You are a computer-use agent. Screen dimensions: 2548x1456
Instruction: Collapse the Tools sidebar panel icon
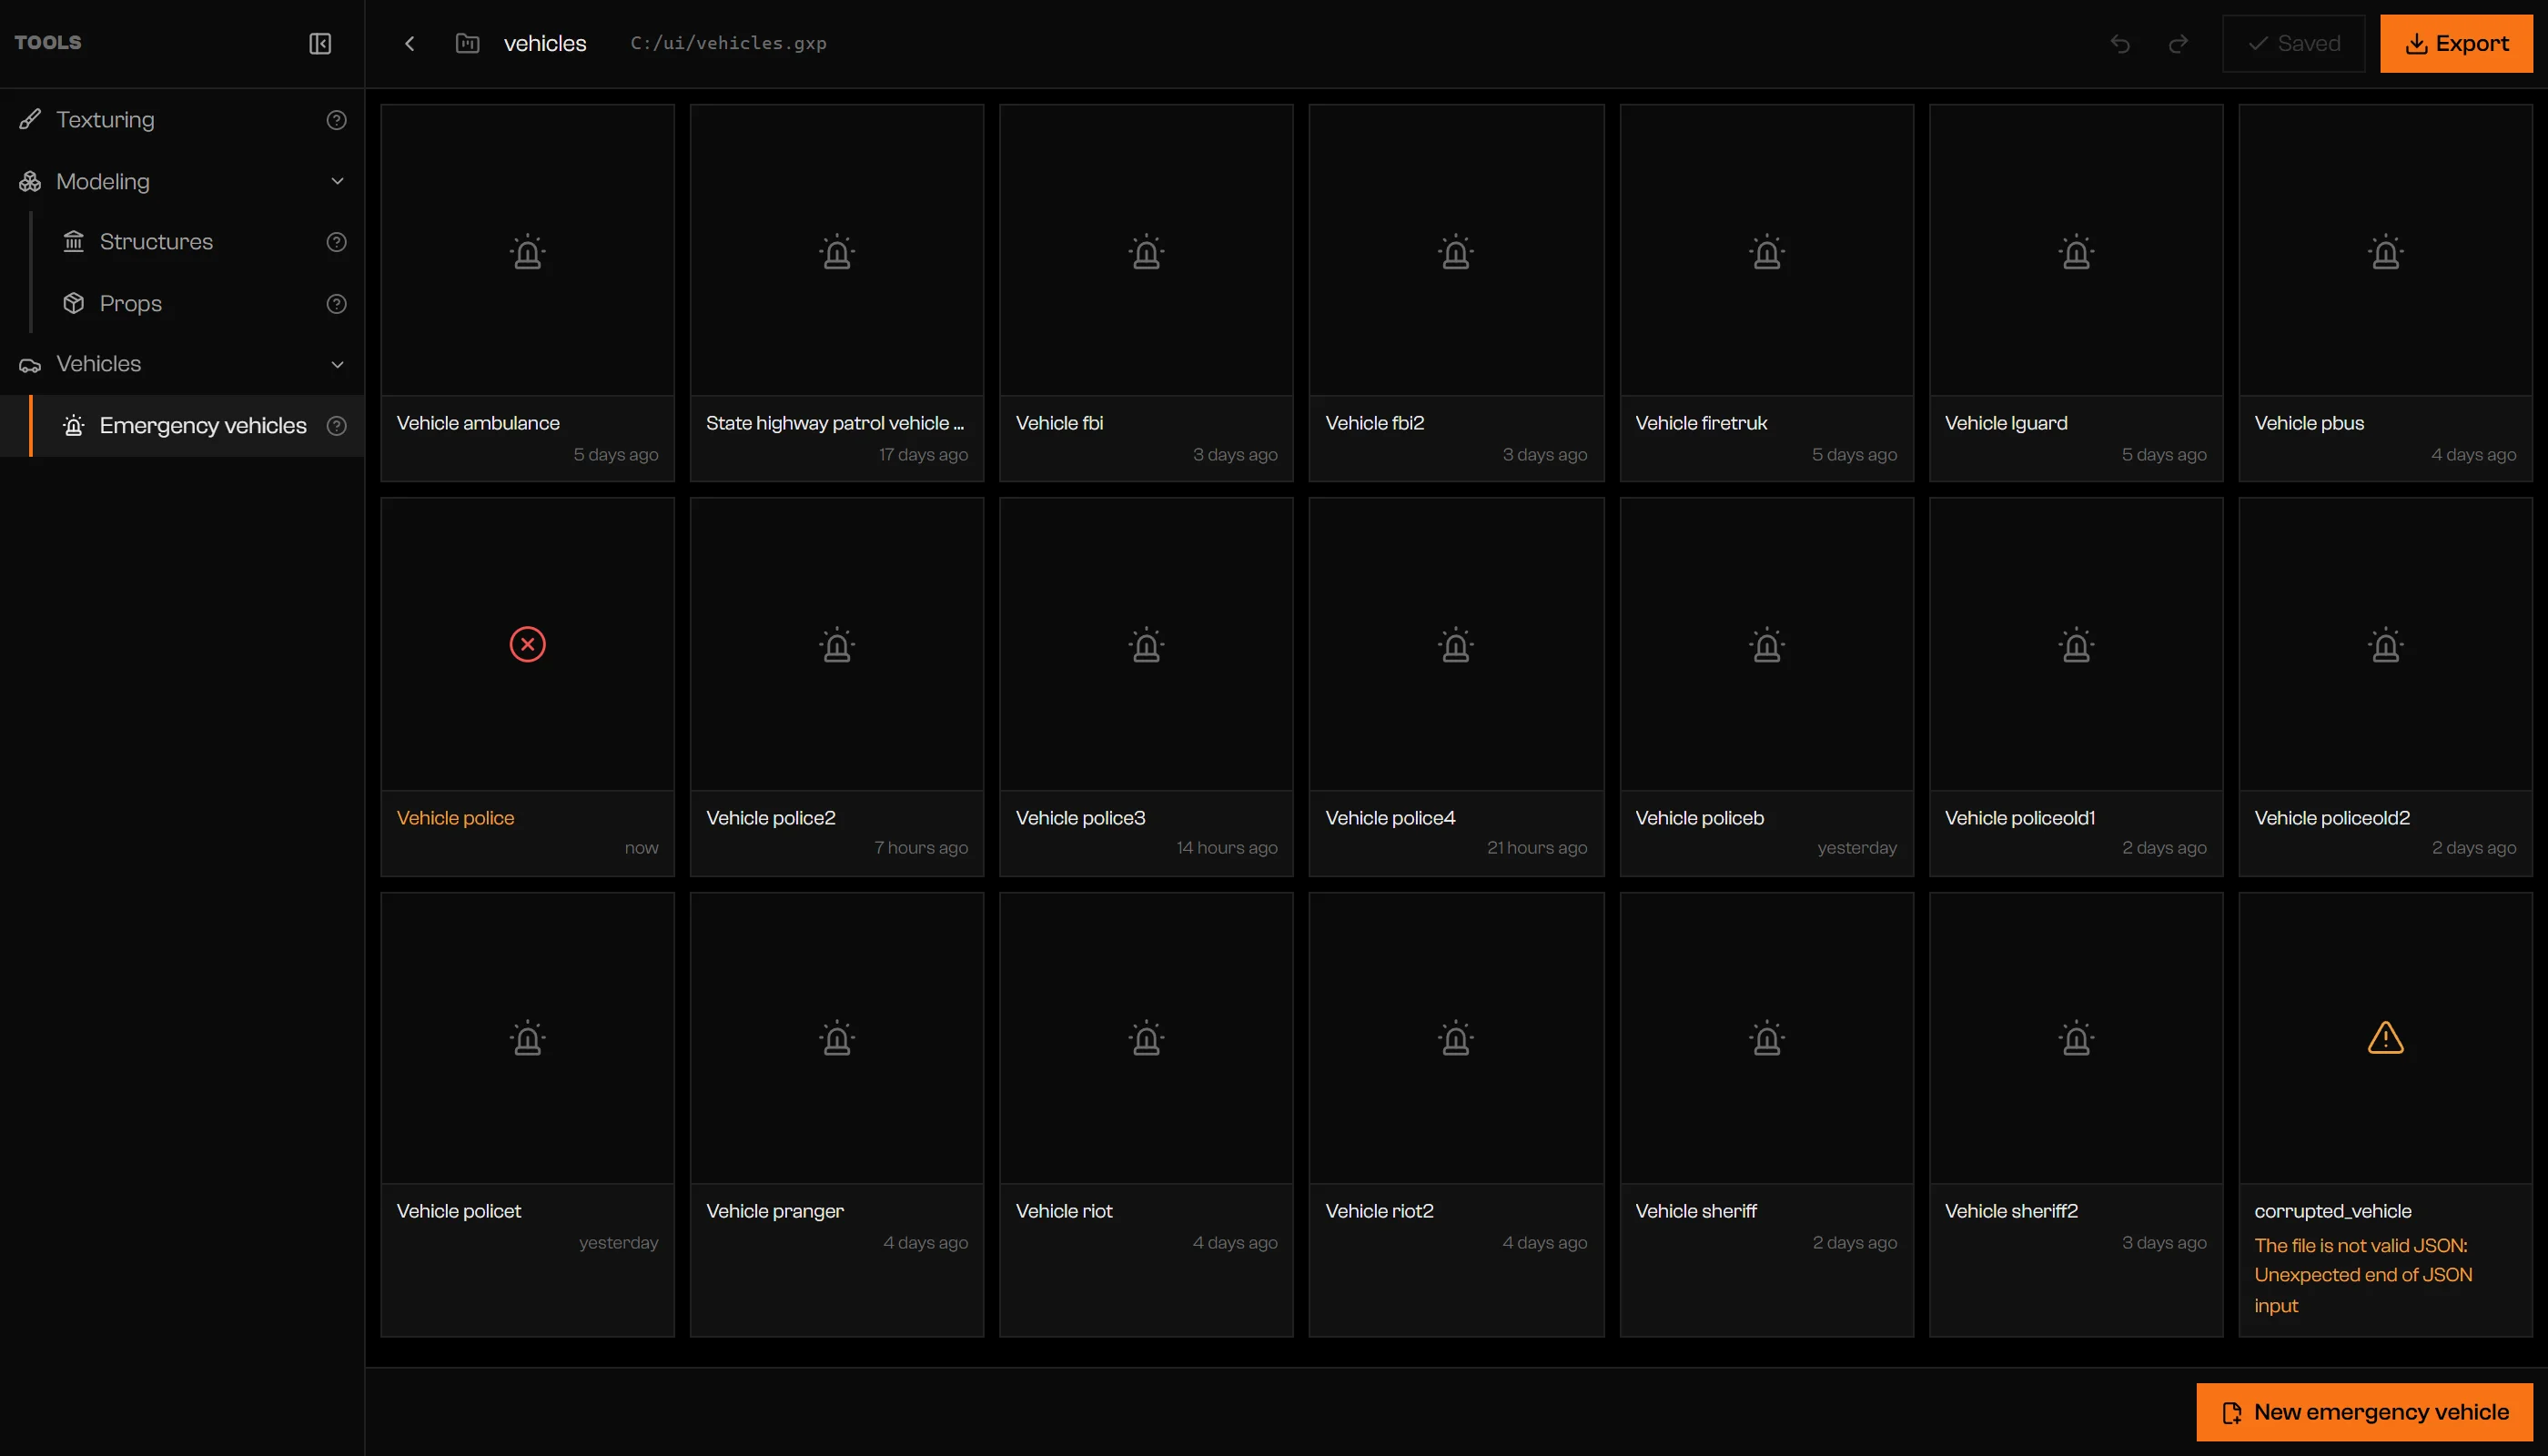[320, 43]
